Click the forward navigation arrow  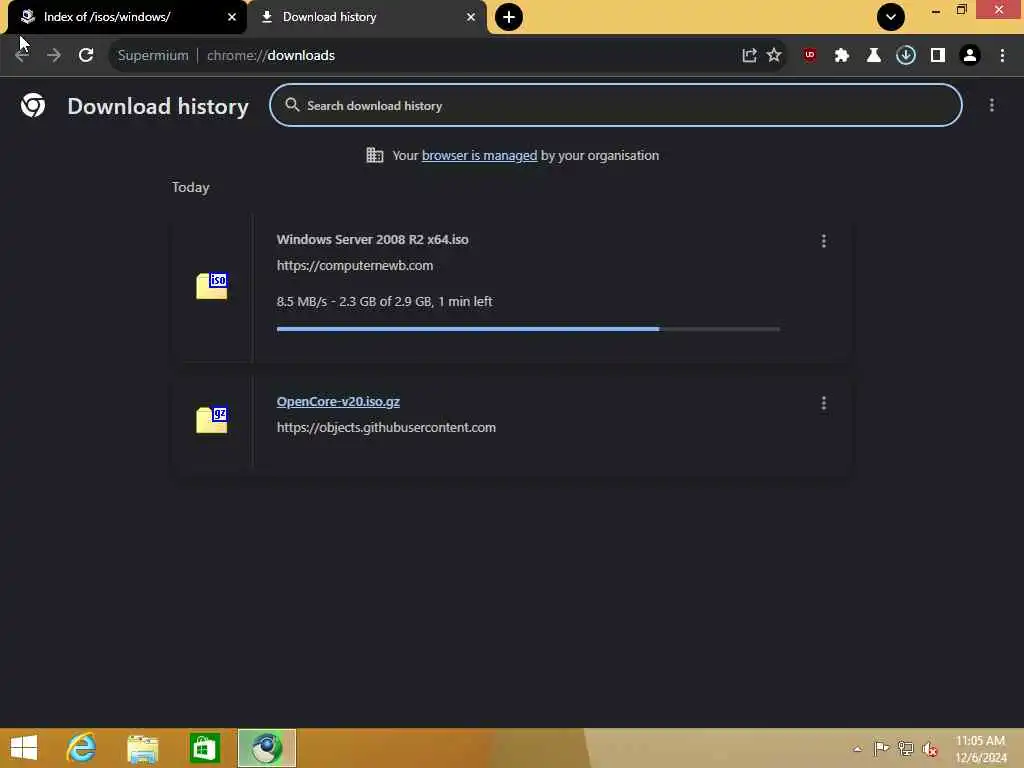pyautogui.click(x=54, y=56)
